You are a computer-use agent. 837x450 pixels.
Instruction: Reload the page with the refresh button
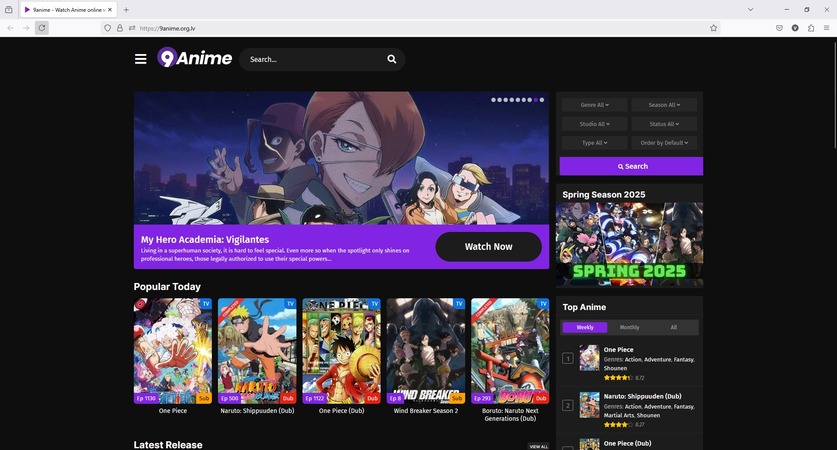click(42, 28)
